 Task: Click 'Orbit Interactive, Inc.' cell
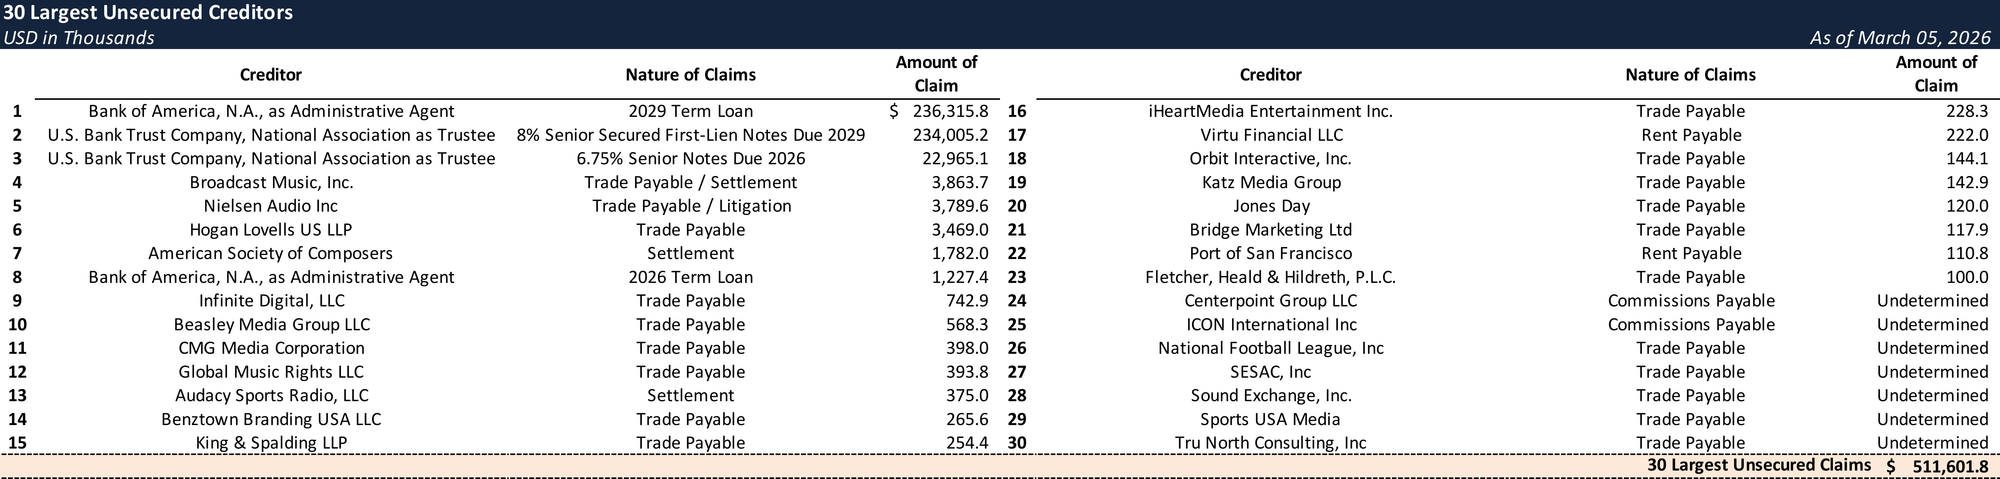[x=1271, y=159]
